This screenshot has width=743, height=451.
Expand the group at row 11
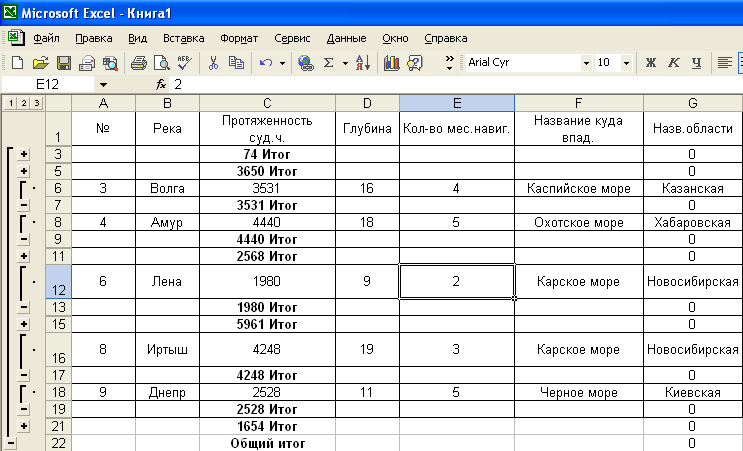[24, 256]
